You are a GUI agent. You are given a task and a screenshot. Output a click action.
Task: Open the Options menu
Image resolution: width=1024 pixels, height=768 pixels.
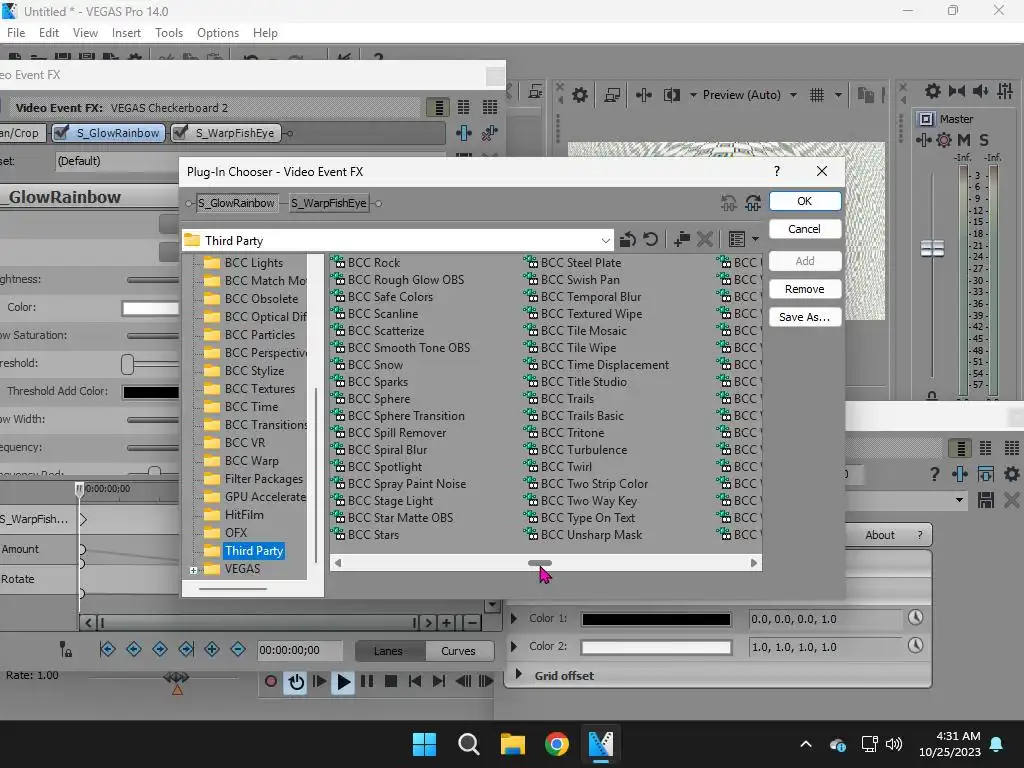217,33
